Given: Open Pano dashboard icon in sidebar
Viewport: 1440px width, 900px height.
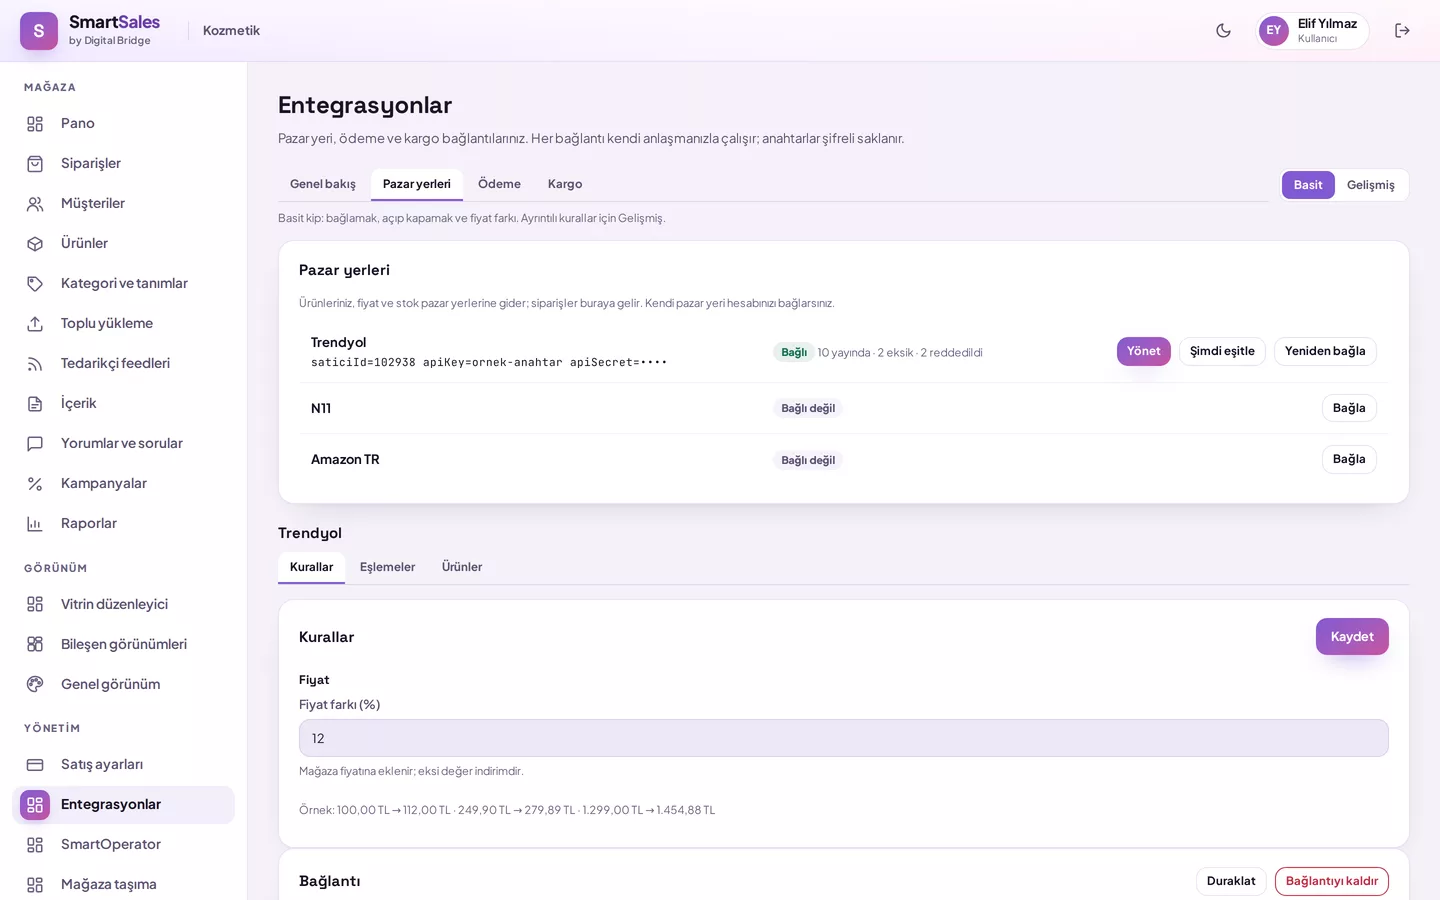Looking at the screenshot, I should tap(35, 124).
